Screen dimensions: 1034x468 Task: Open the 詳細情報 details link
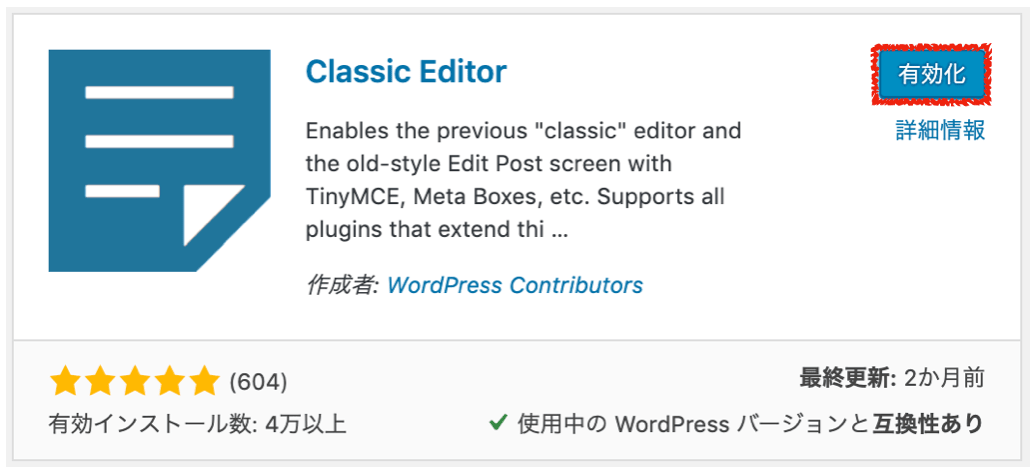coord(940,131)
